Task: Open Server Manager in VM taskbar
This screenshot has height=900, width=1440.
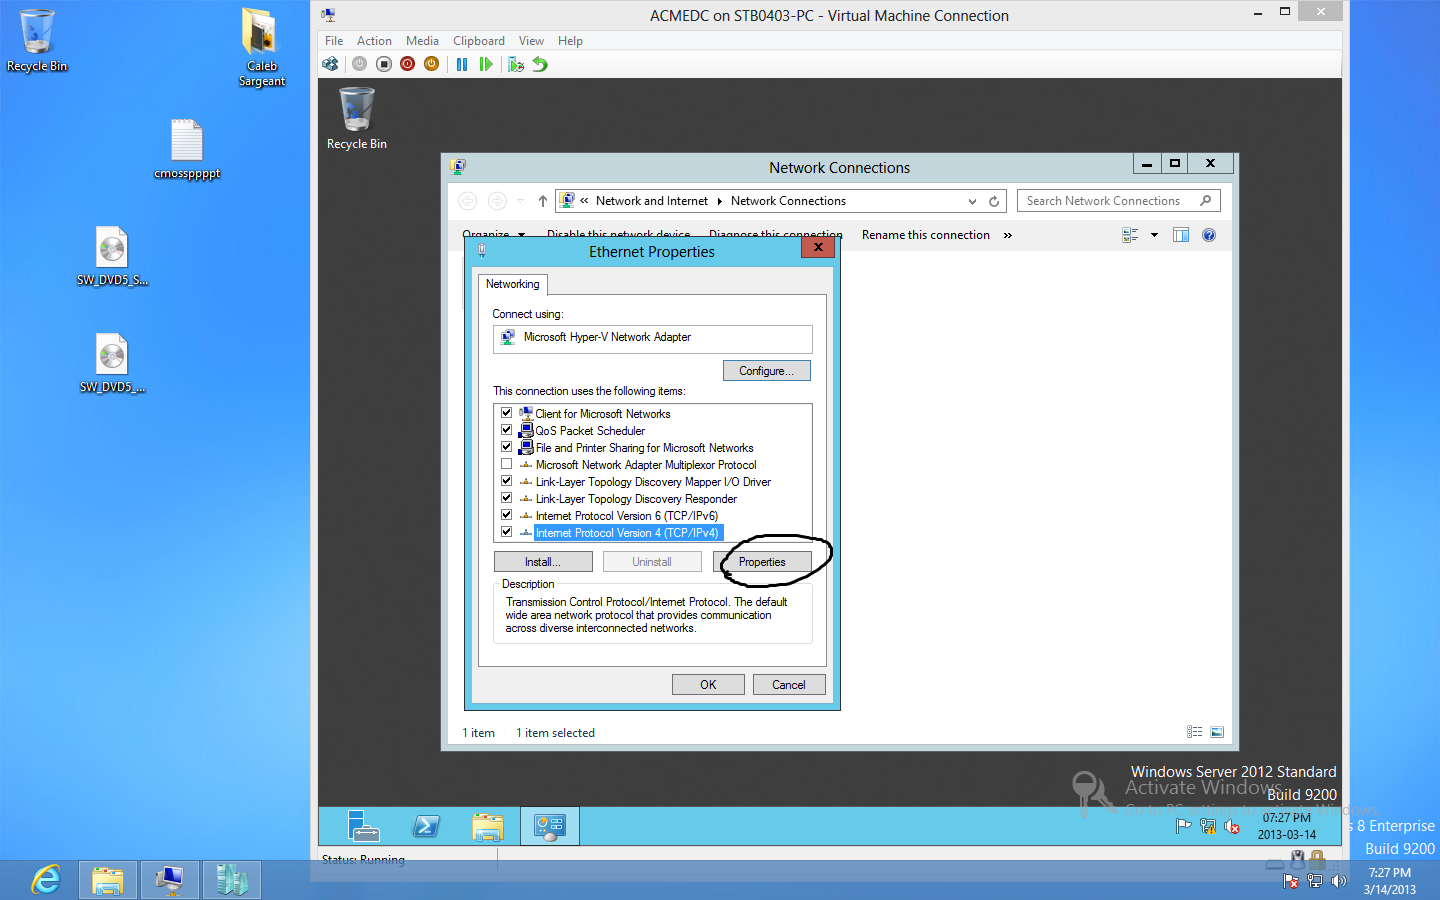Action: pos(364,826)
